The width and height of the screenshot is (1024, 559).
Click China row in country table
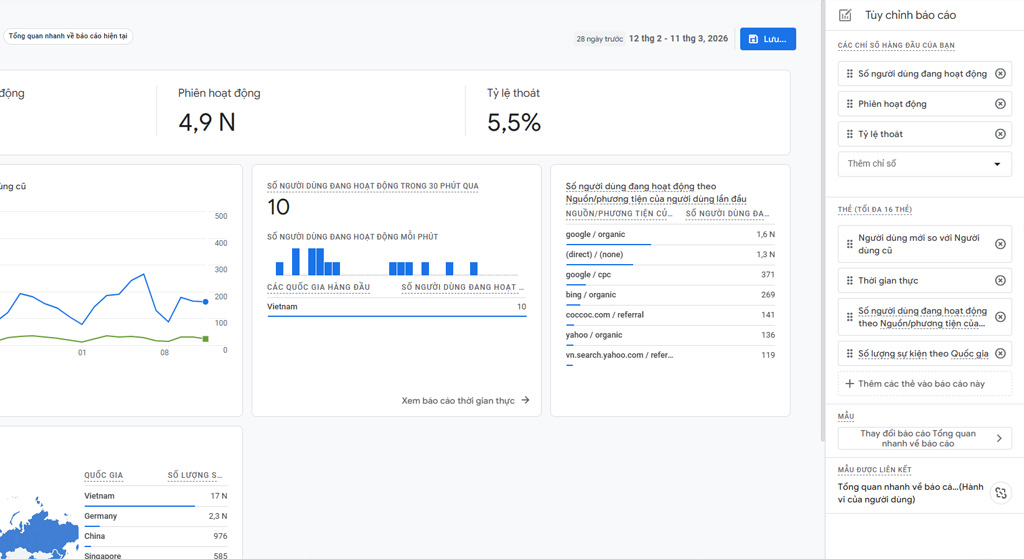(155, 537)
